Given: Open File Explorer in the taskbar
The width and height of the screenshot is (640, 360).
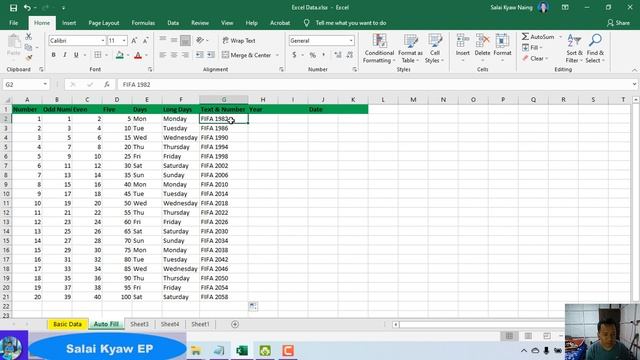Looking at the screenshot, I should (x=196, y=350).
